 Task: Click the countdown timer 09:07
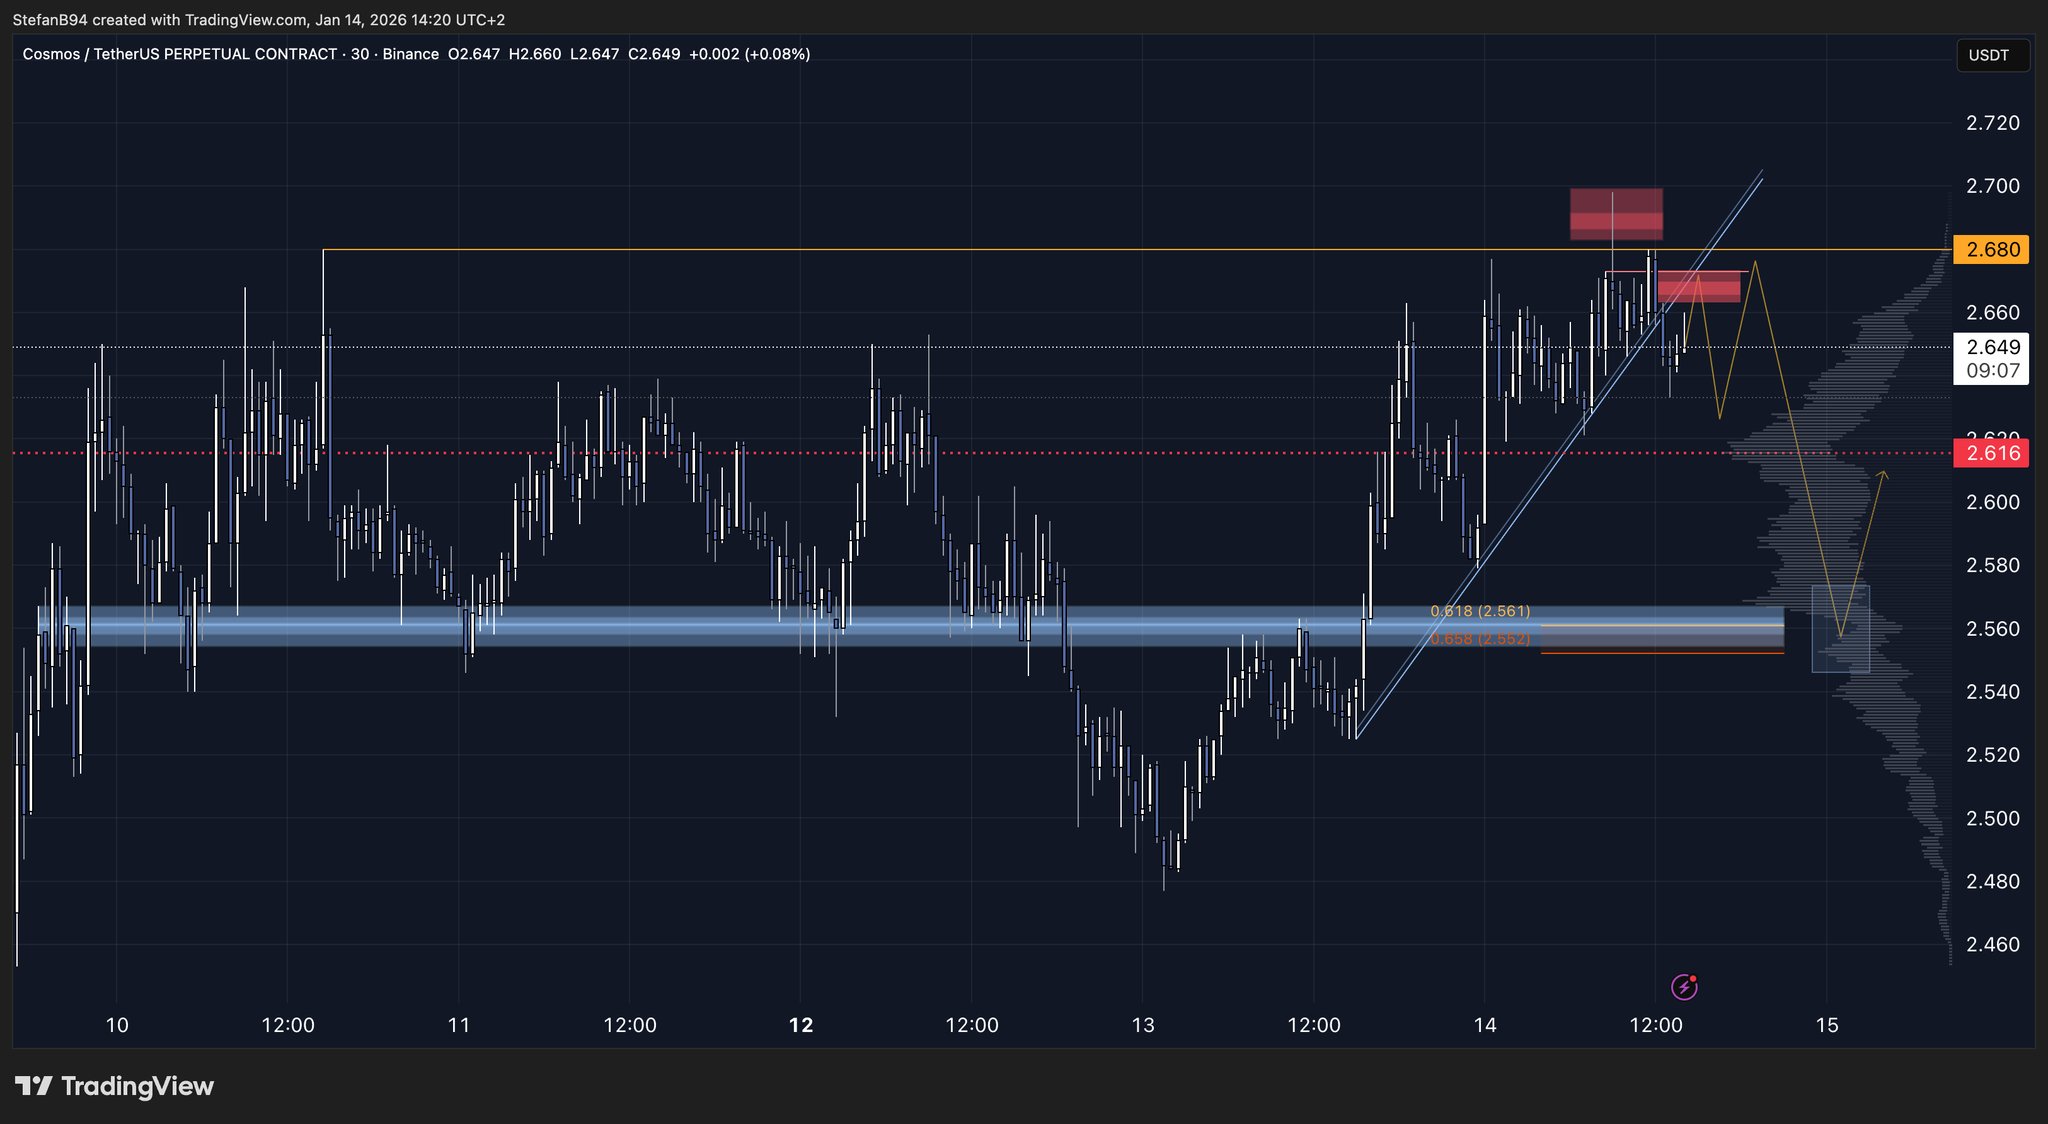pos(1992,371)
